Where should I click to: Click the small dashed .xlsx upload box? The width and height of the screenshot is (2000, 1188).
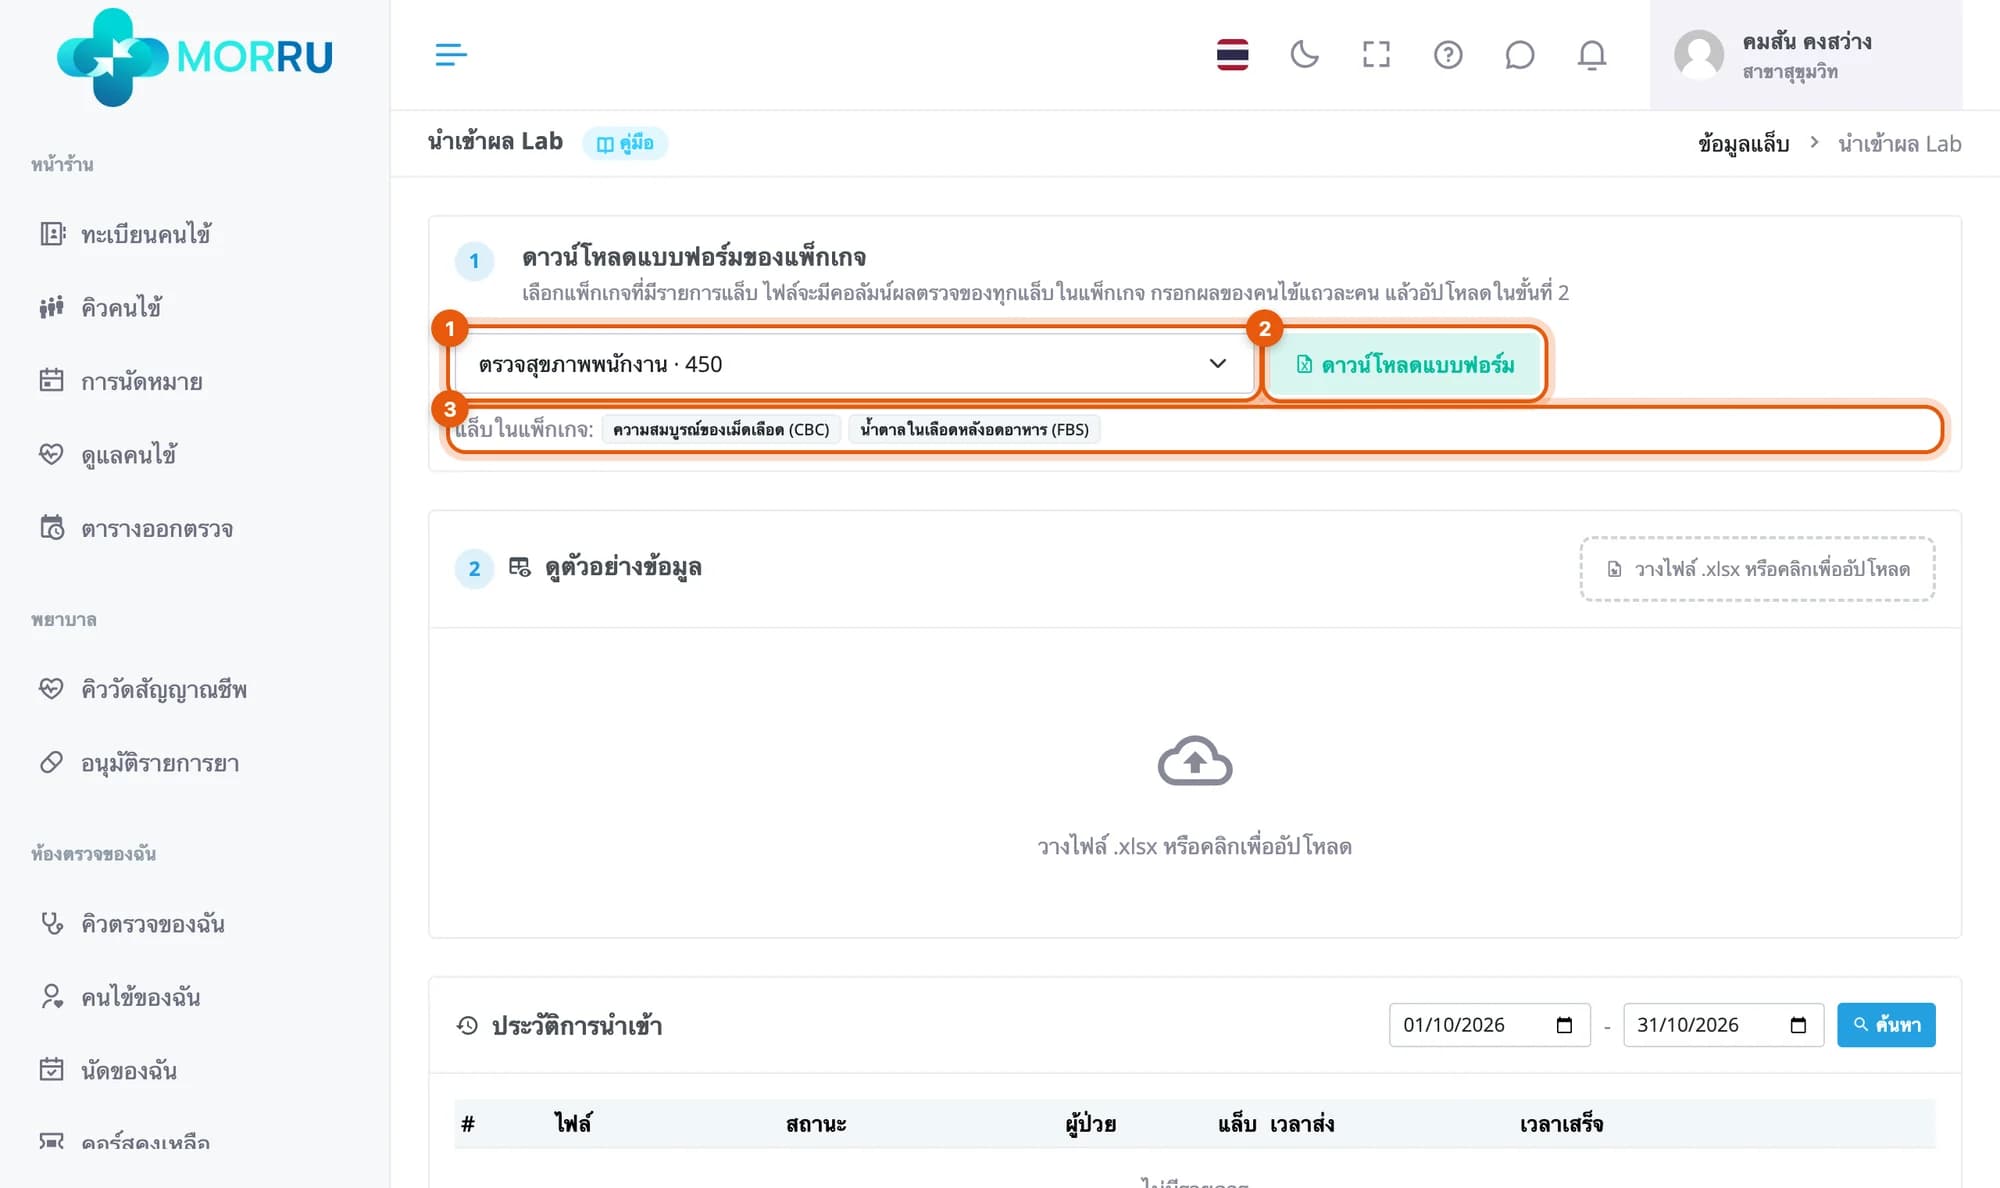point(1757,569)
